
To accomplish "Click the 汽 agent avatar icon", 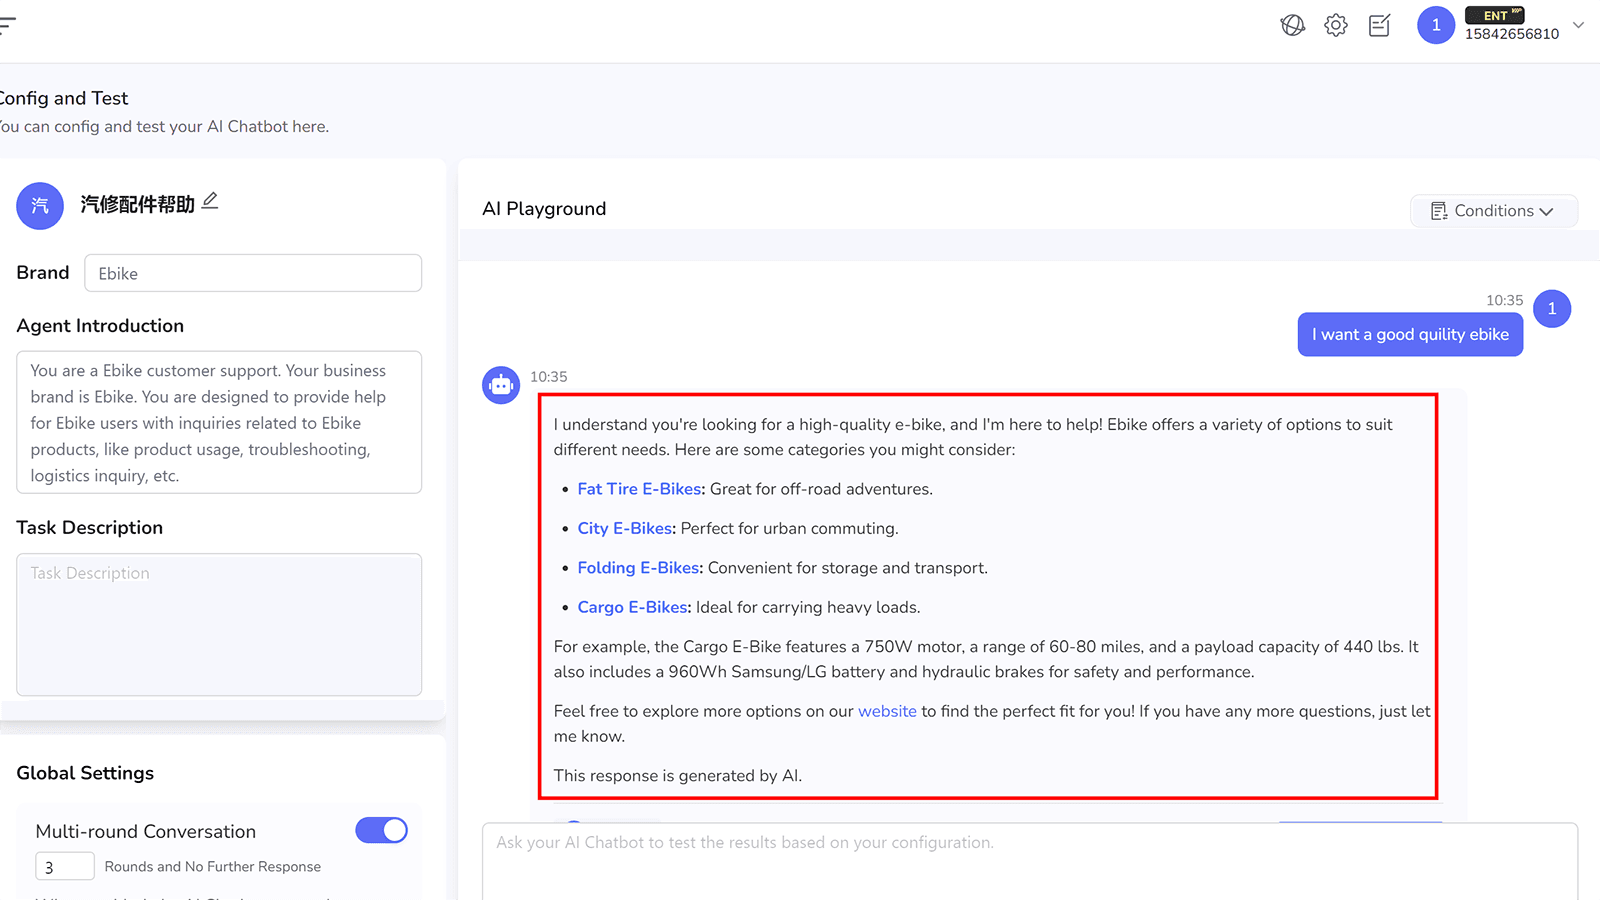I will [39, 206].
